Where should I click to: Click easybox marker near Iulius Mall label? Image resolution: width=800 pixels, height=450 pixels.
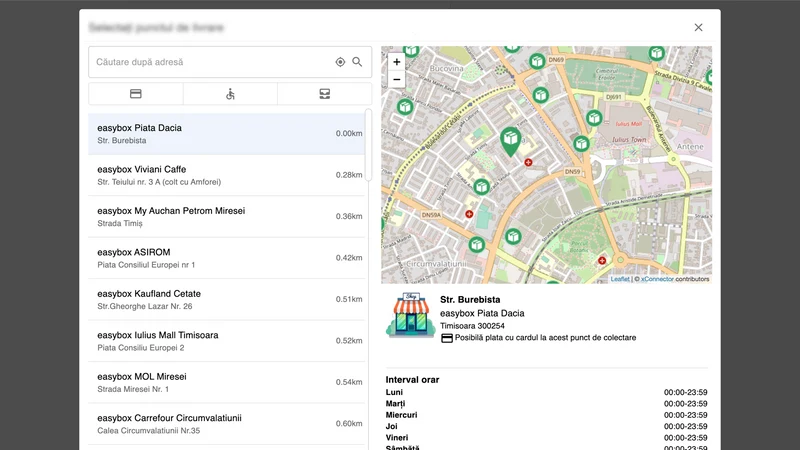point(593,118)
